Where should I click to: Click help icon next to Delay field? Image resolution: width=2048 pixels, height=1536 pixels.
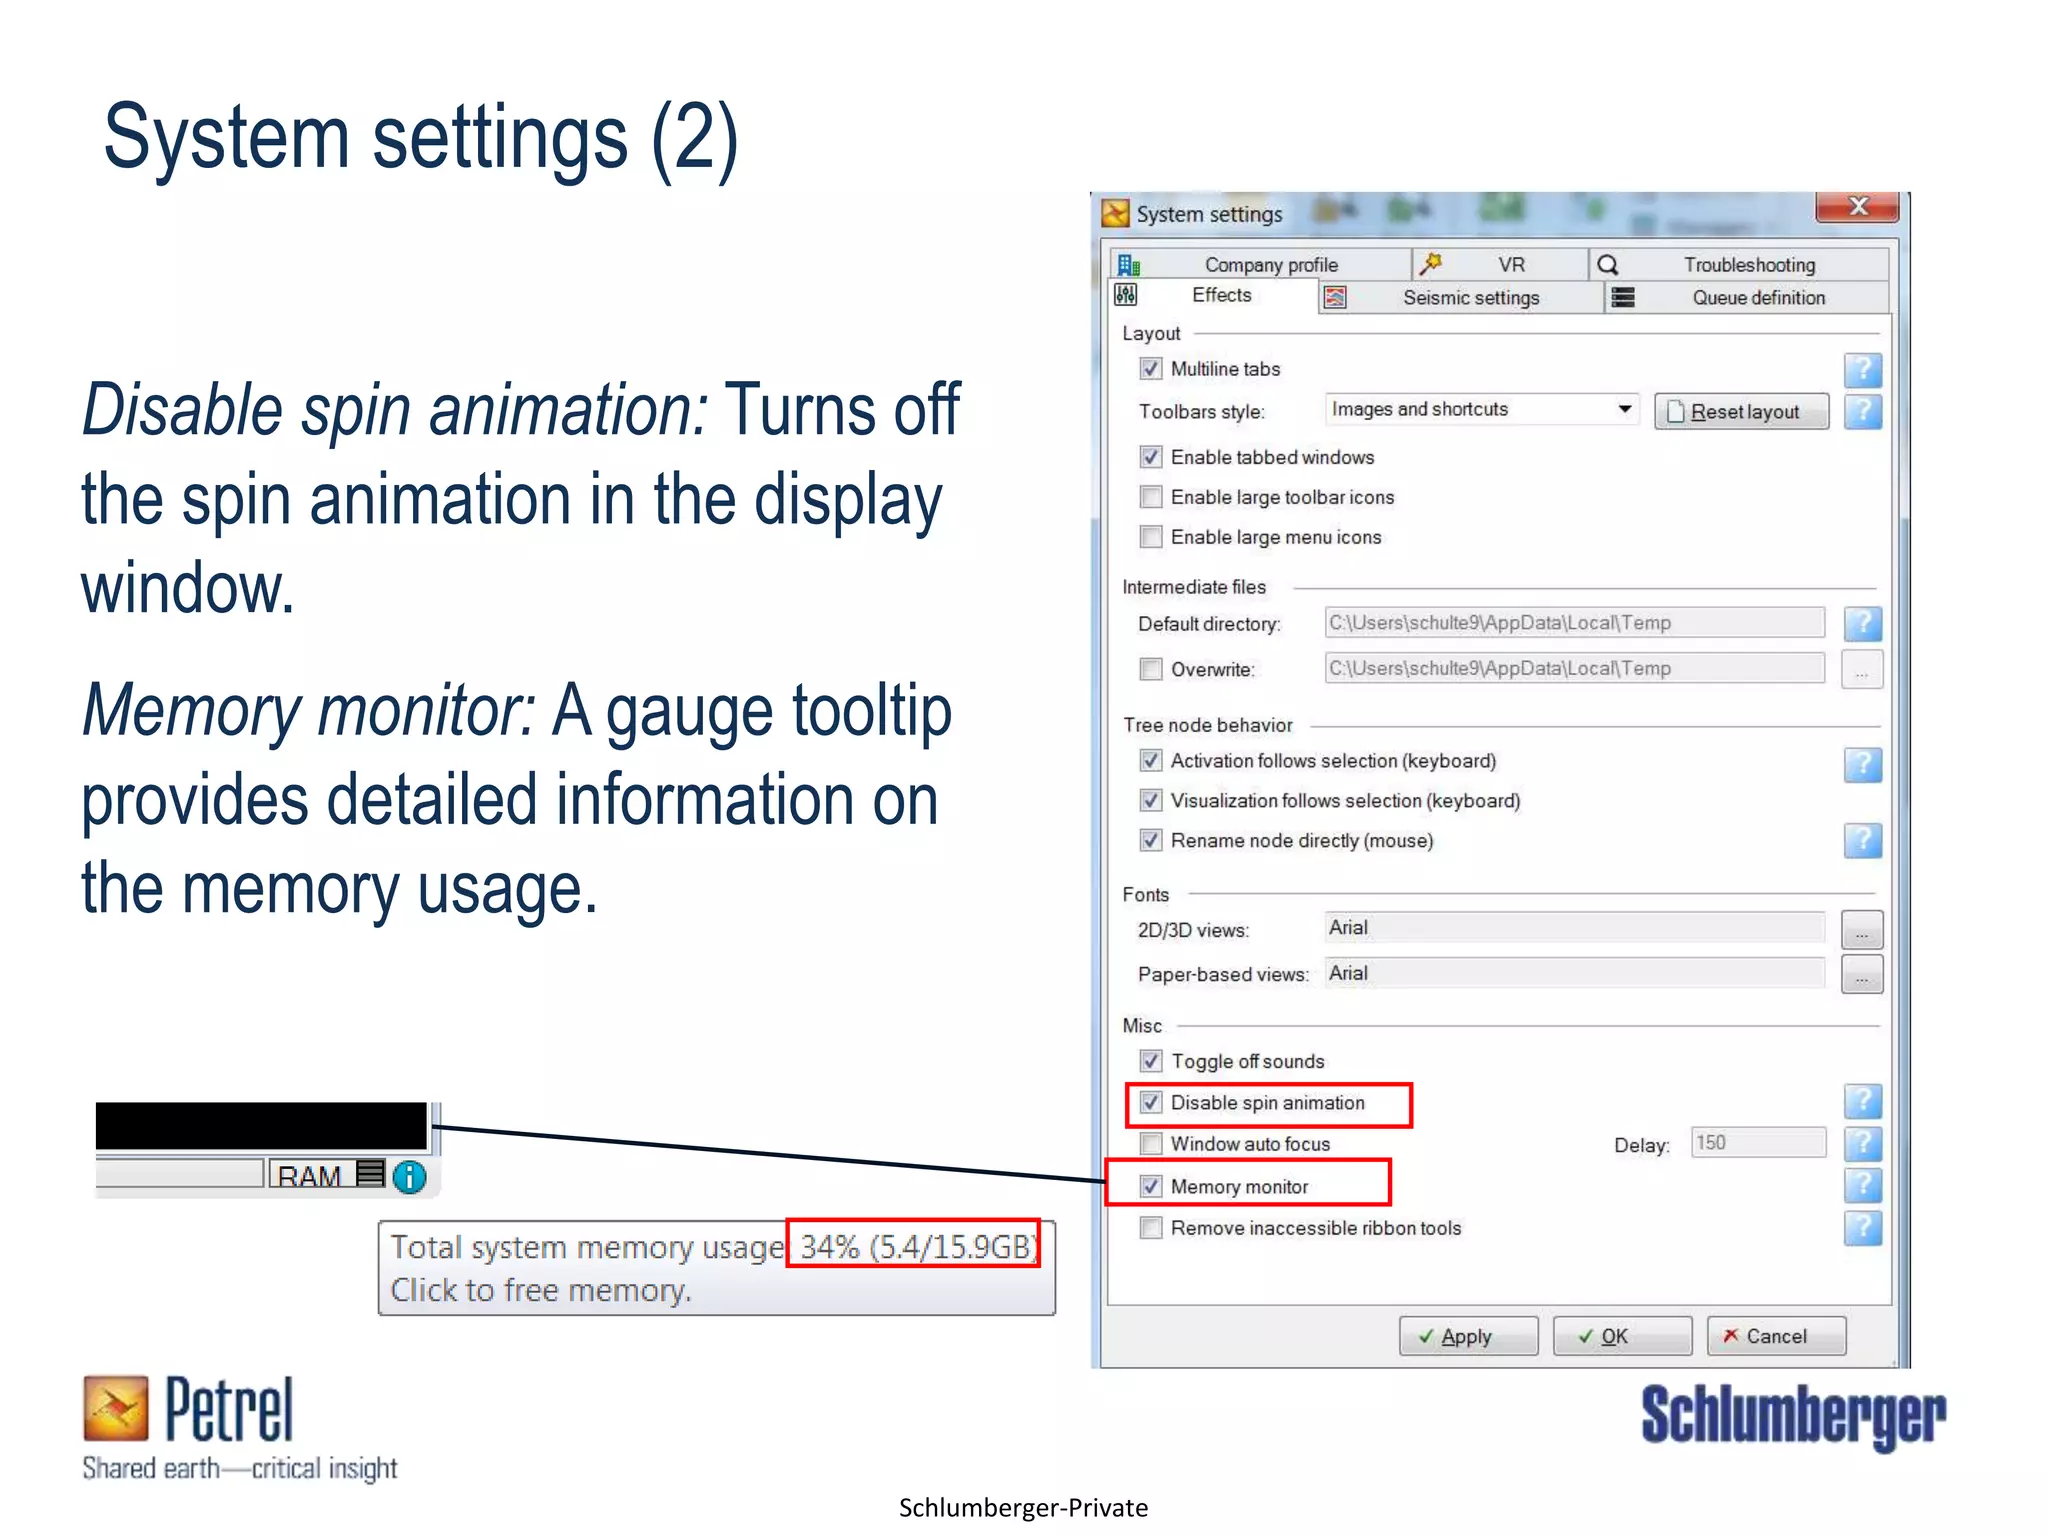point(1862,1144)
